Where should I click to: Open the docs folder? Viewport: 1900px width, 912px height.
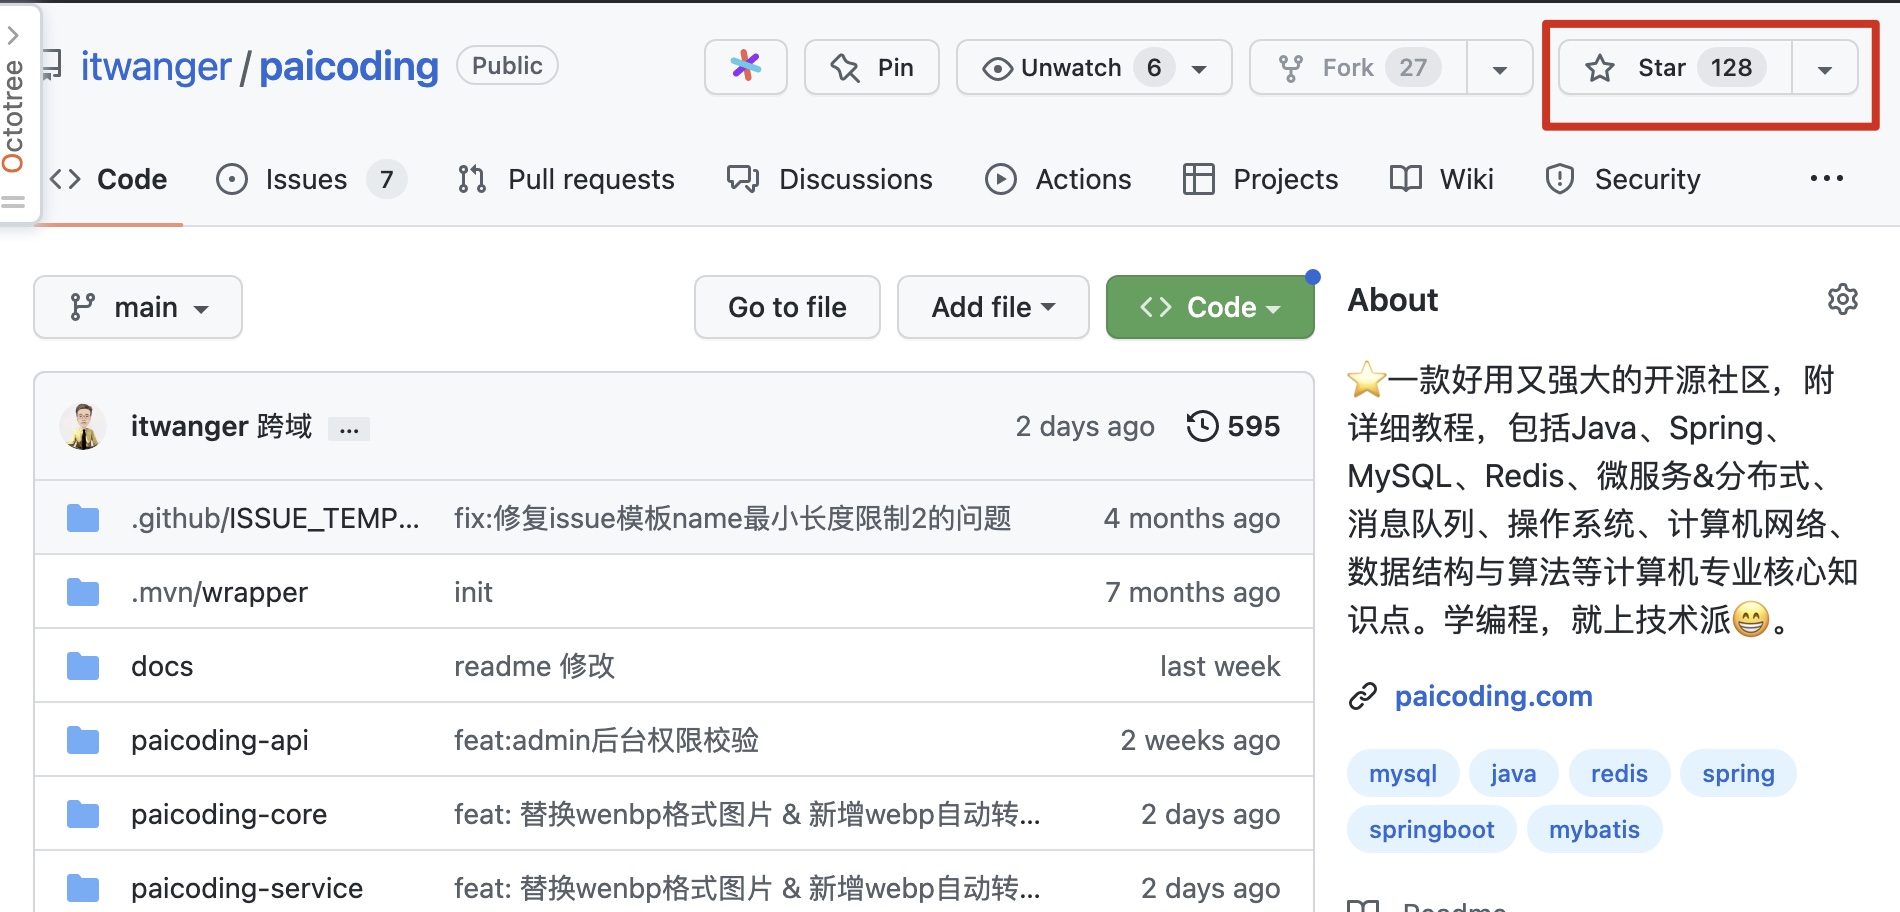162,666
